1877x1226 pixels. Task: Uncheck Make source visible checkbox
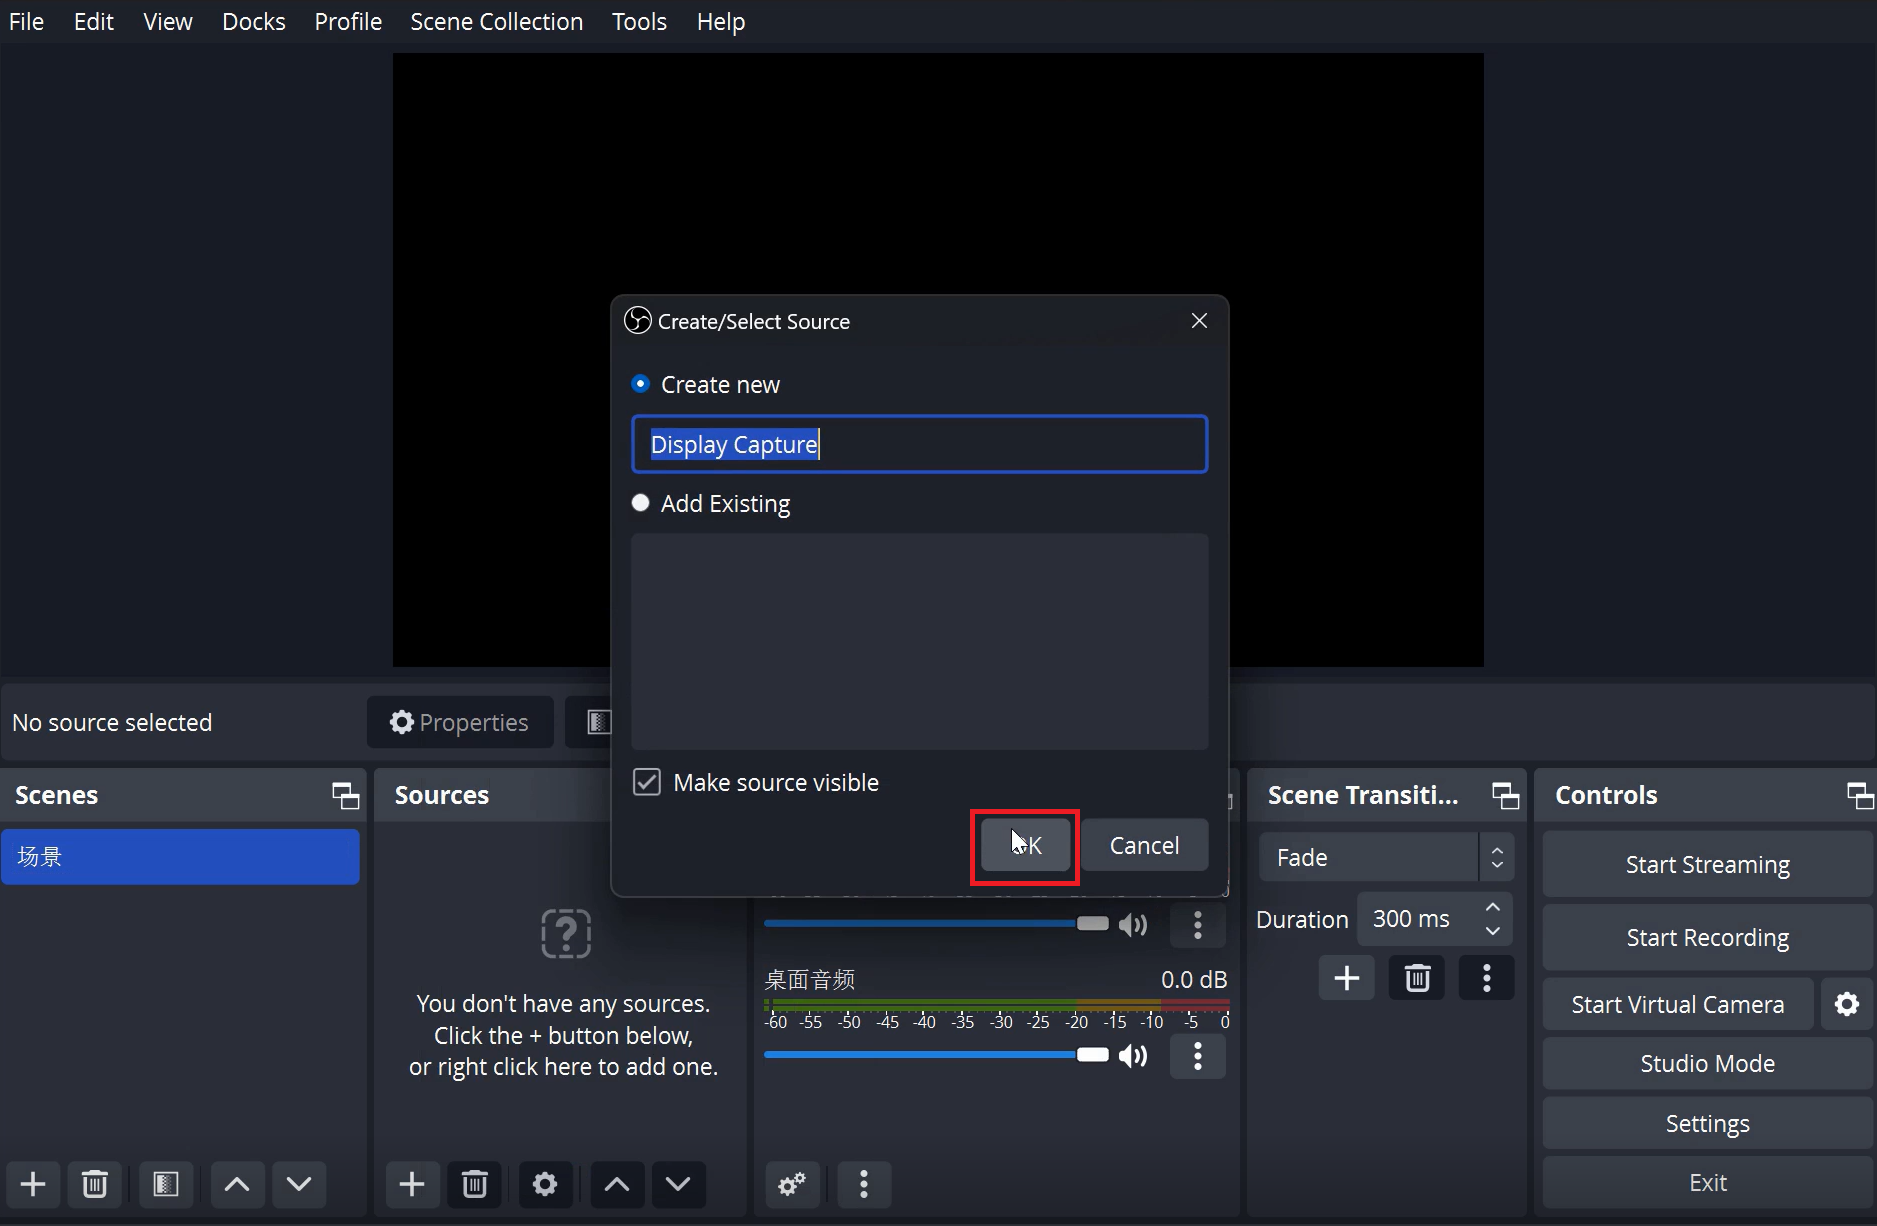(647, 782)
